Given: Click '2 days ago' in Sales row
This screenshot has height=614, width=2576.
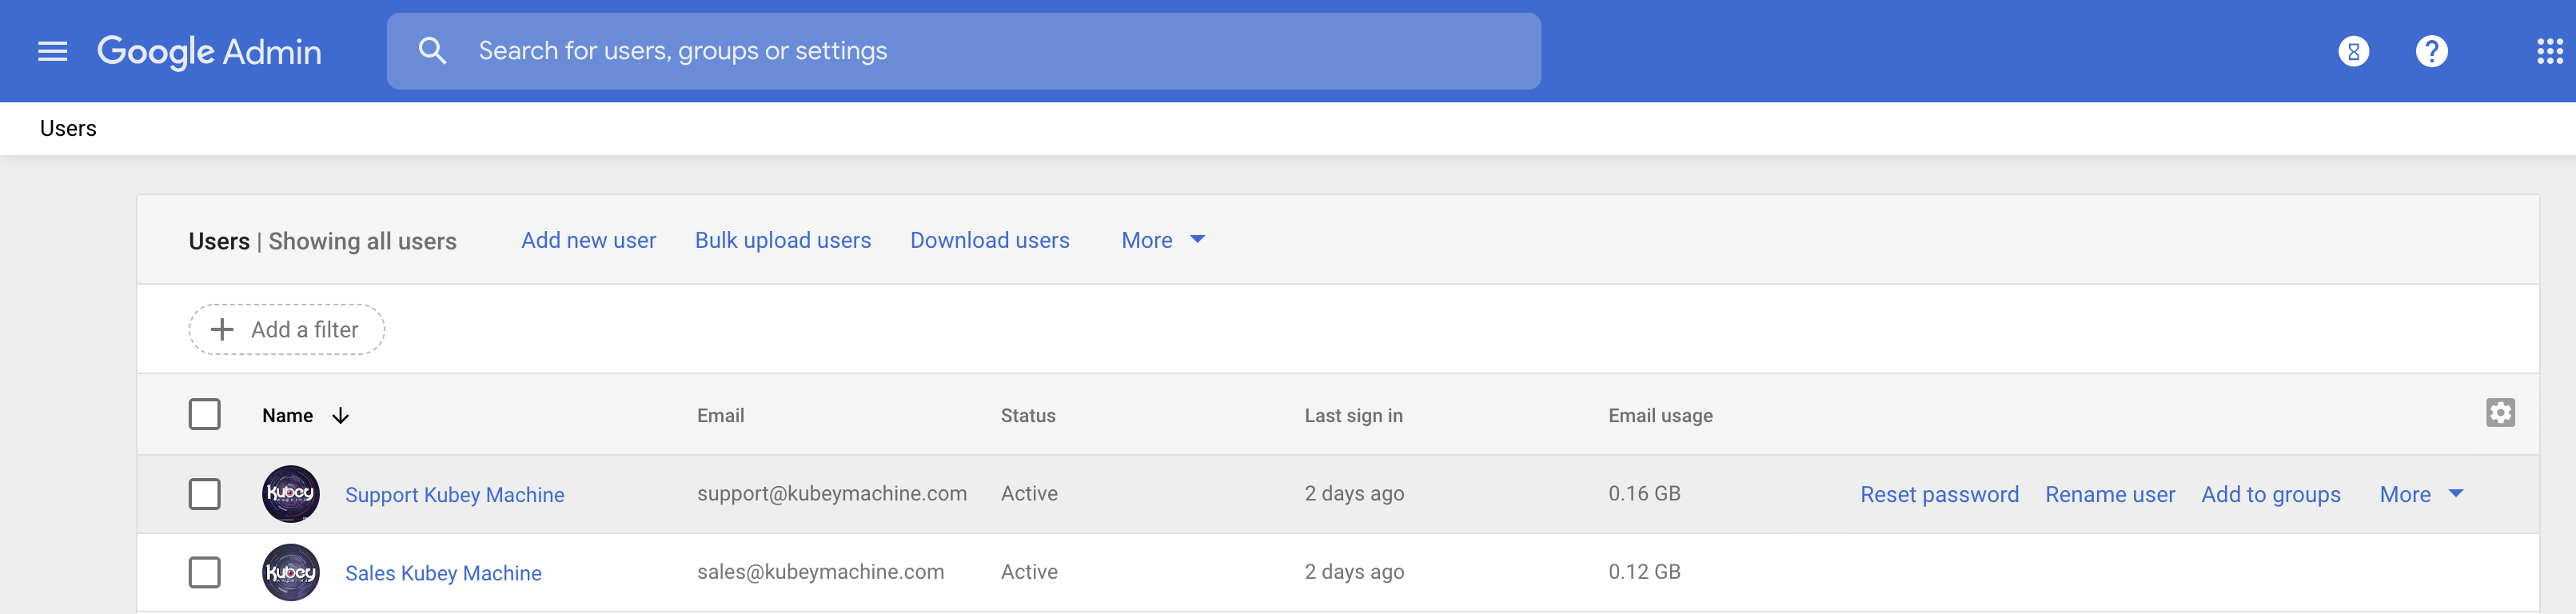Looking at the screenshot, I should [x=1354, y=572].
